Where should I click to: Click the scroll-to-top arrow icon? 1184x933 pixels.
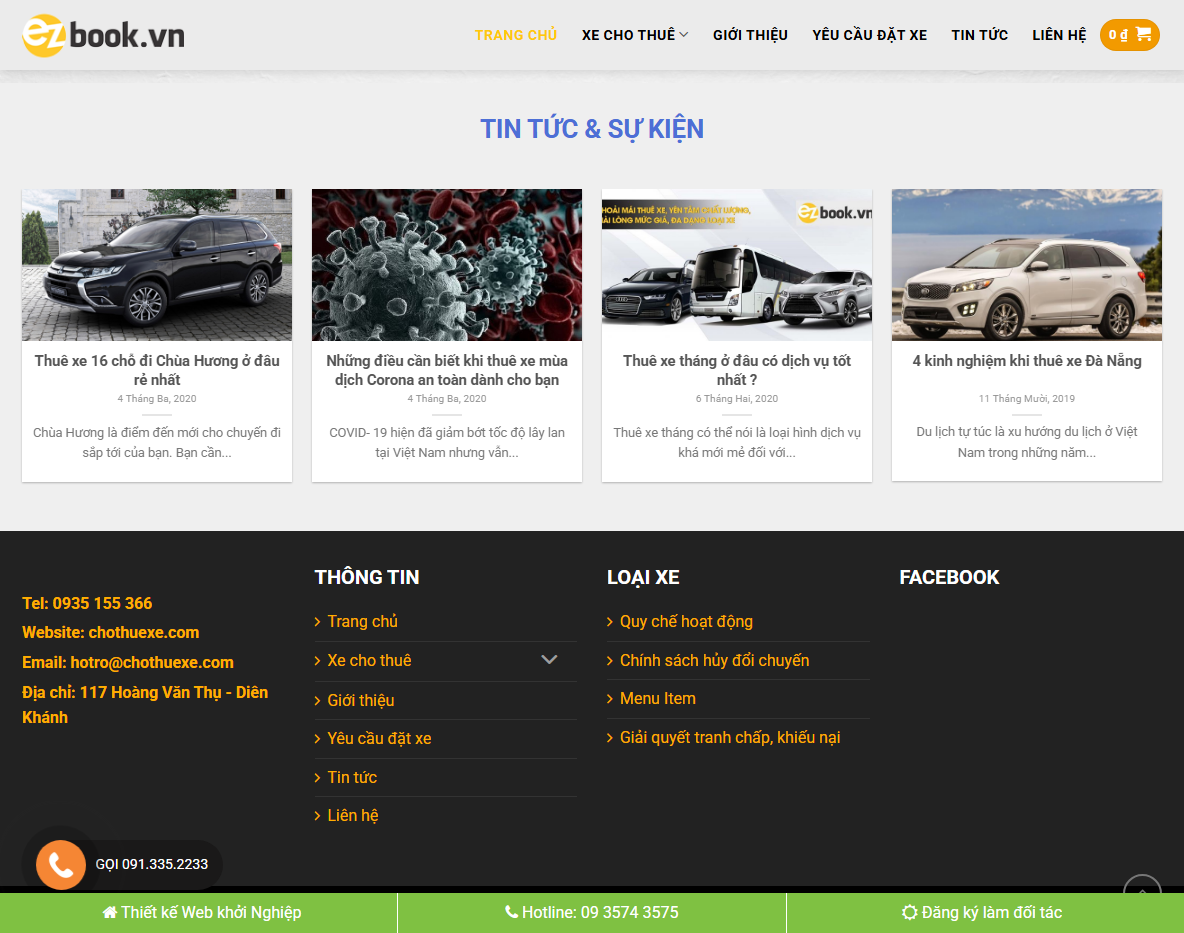(1141, 890)
